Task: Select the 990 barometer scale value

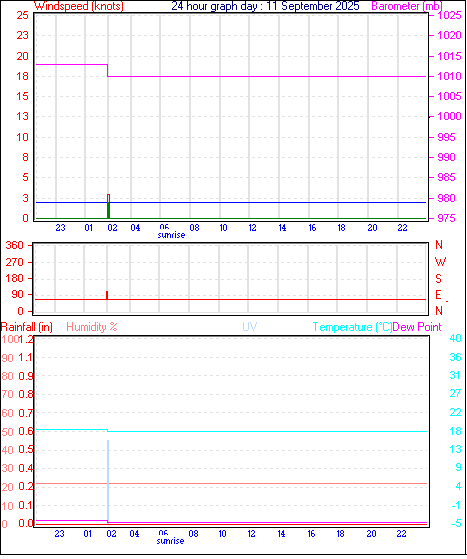Action: point(446,157)
